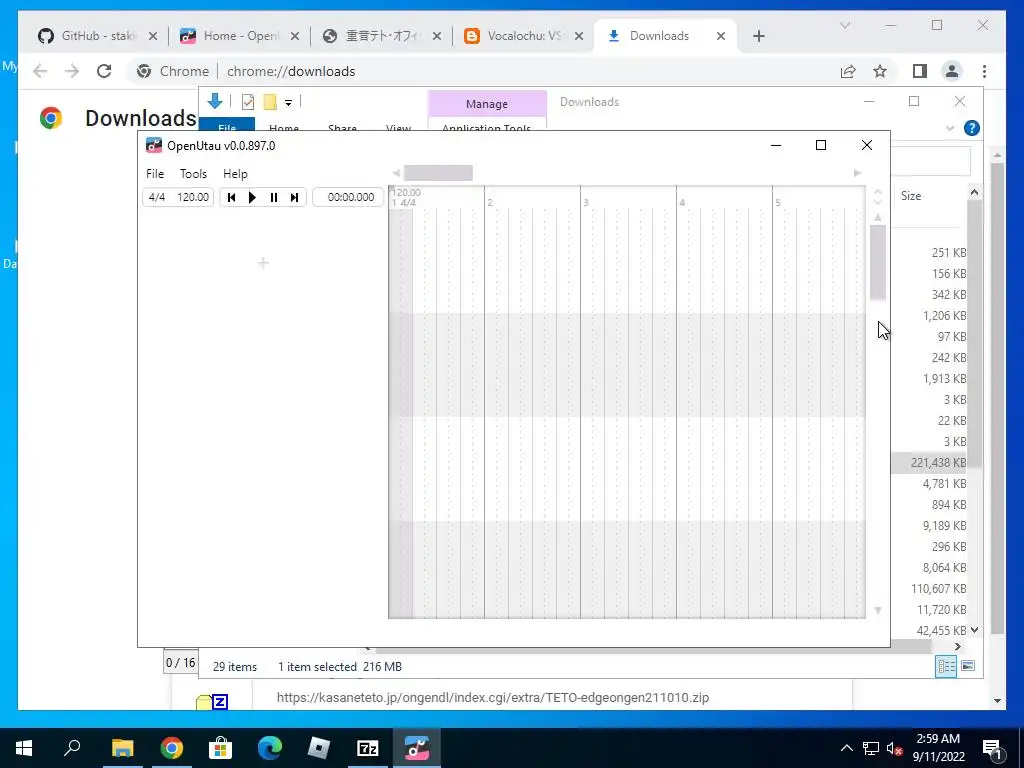Open the Manage ribbon tab in Explorer

[x=487, y=104]
